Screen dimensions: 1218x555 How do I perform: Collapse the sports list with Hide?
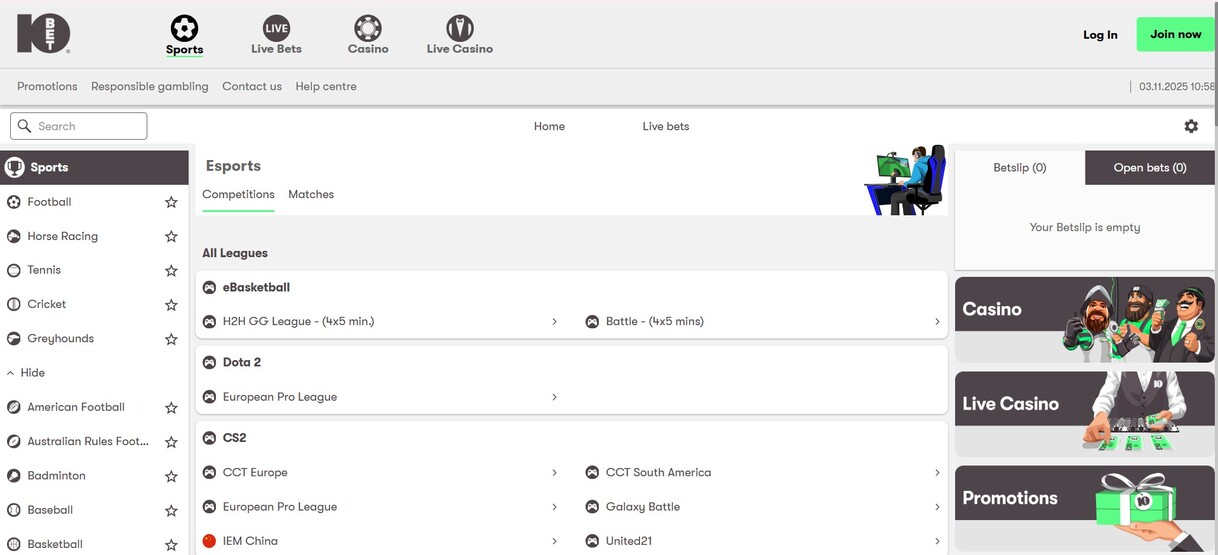(x=26, y=373)
